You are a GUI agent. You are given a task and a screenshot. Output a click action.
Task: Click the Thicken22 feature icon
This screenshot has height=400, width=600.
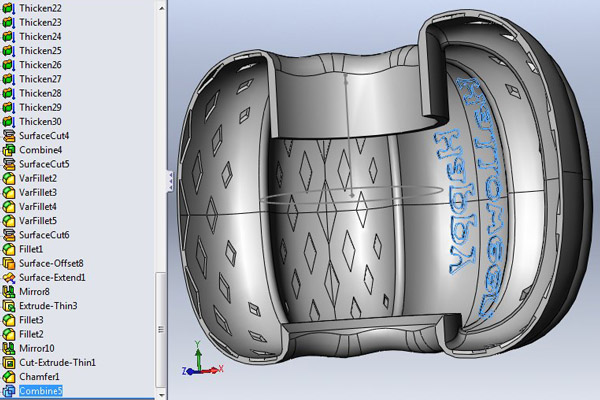(x=8, y=8)
